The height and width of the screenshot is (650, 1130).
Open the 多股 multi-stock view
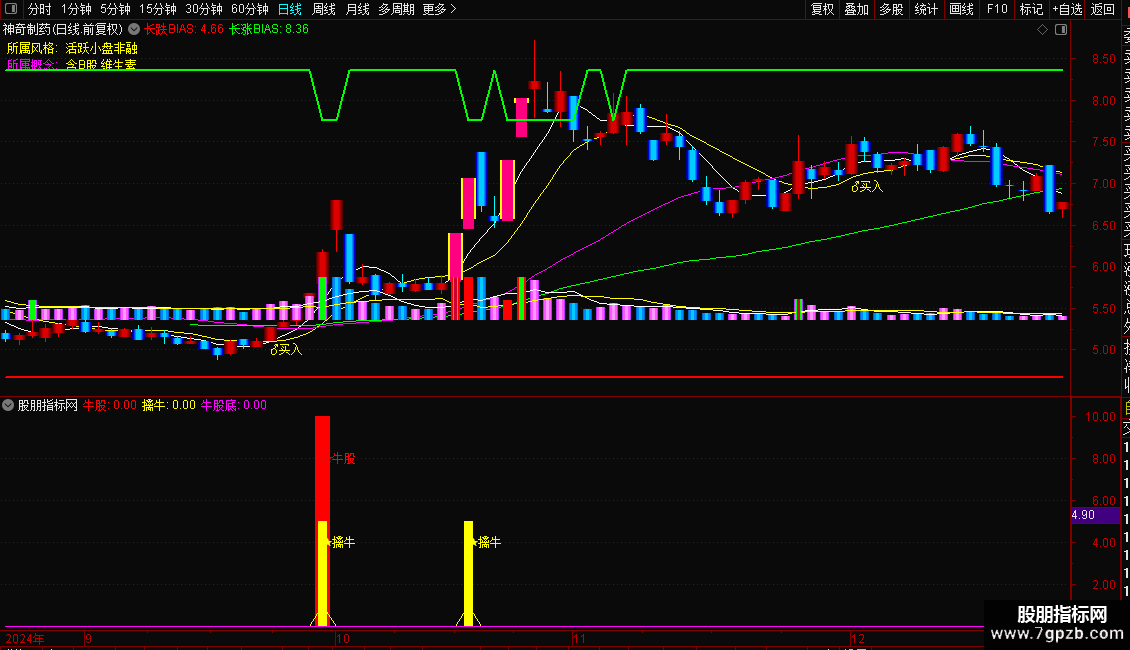891,9
